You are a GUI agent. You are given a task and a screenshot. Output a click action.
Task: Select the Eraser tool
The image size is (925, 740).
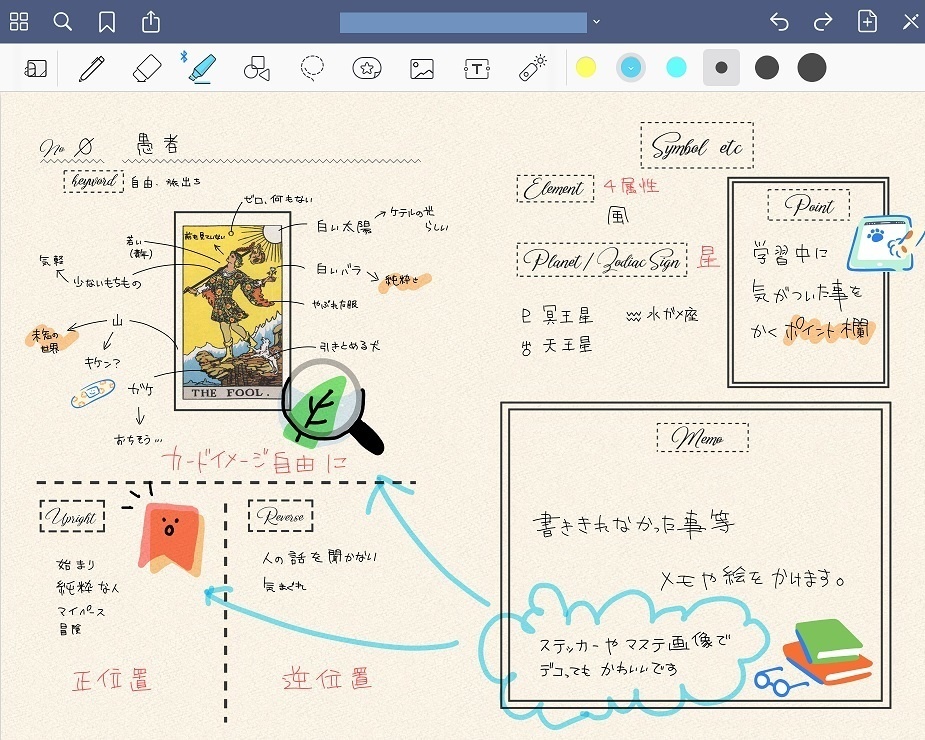coord(148,68)
